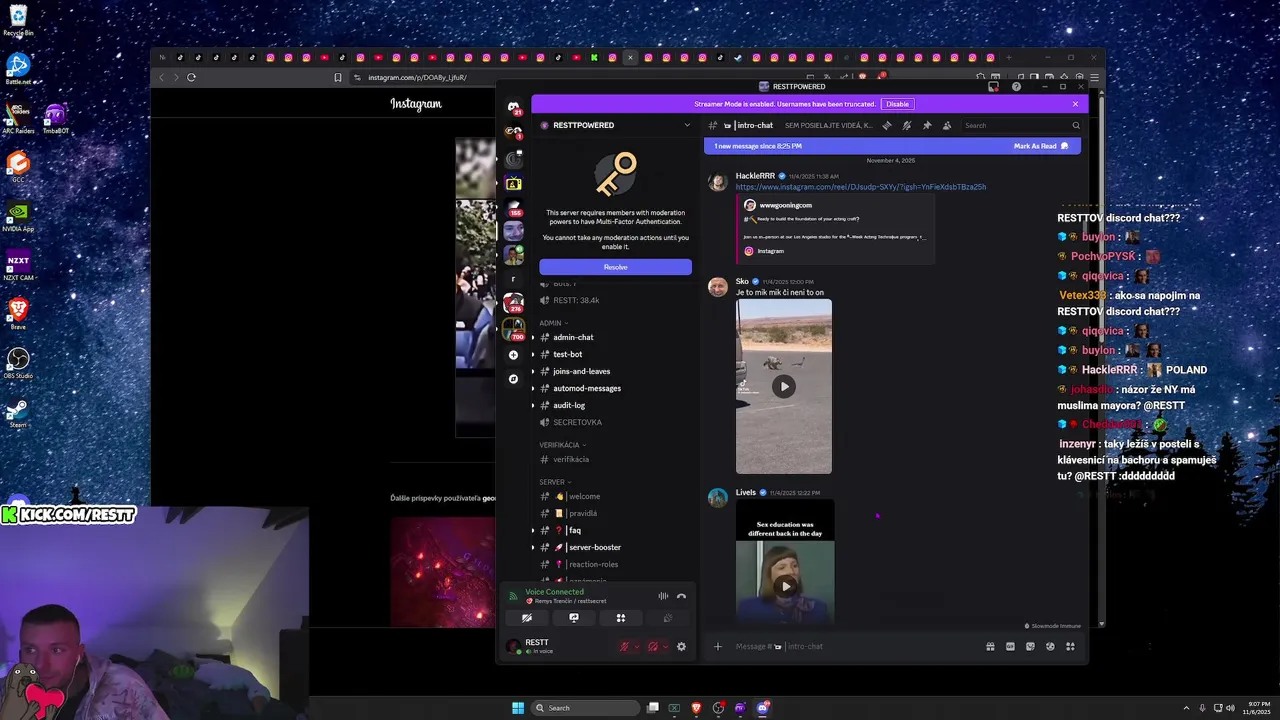
Task: Play Sko's posted video
Action: tap(783, 386)
